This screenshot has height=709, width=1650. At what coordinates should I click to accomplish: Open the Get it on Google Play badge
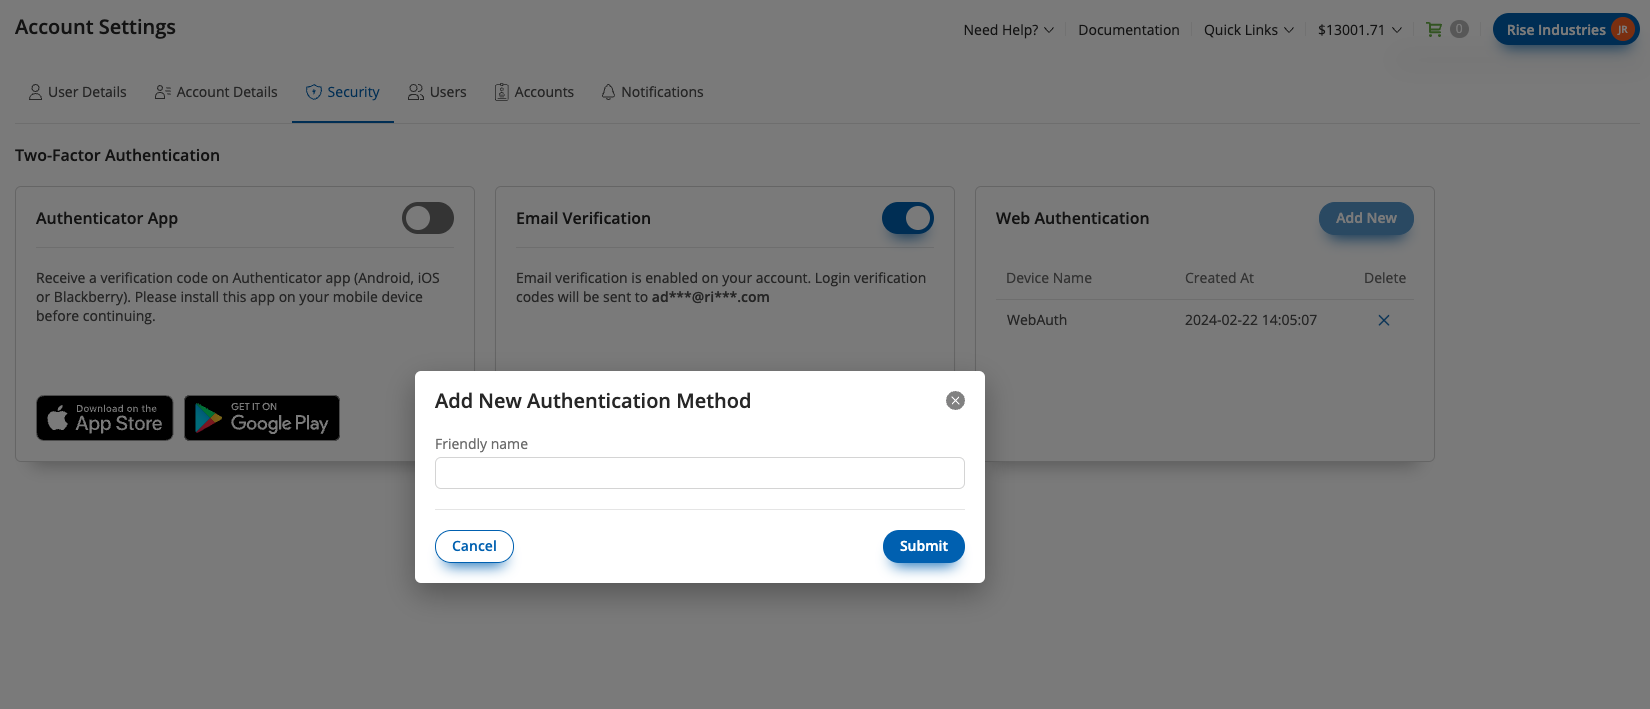(262, 418)
